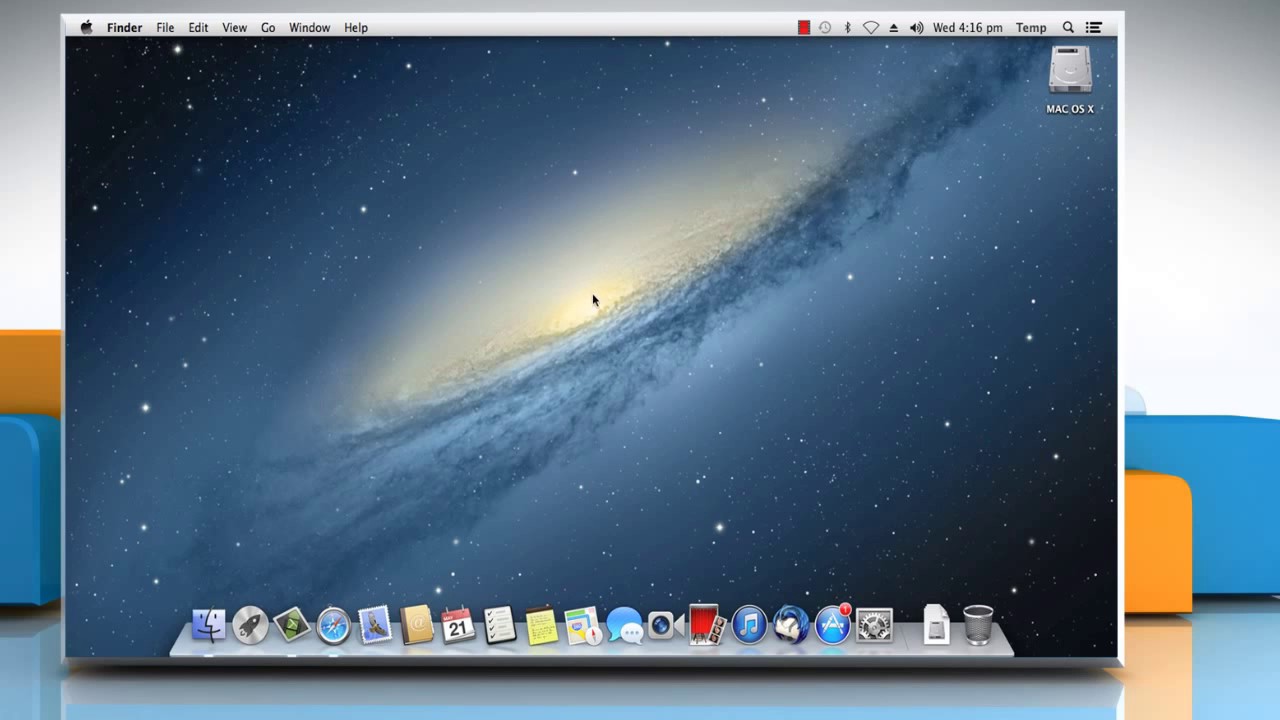1280x720 pixels.
Task: Launch Safari compass icon in Dock
Action: click(334, 626)
